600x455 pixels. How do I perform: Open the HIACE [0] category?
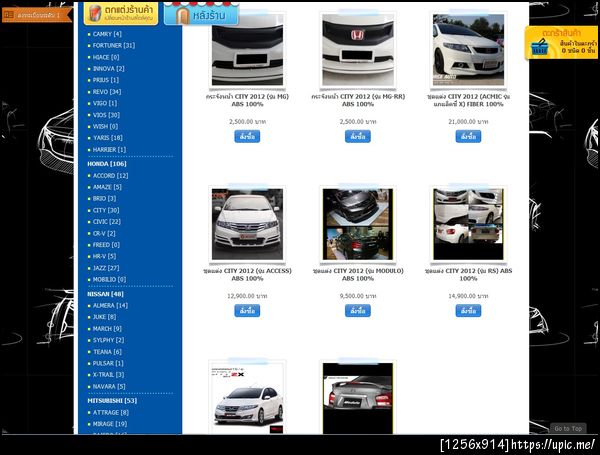click(x=106, y=57)
